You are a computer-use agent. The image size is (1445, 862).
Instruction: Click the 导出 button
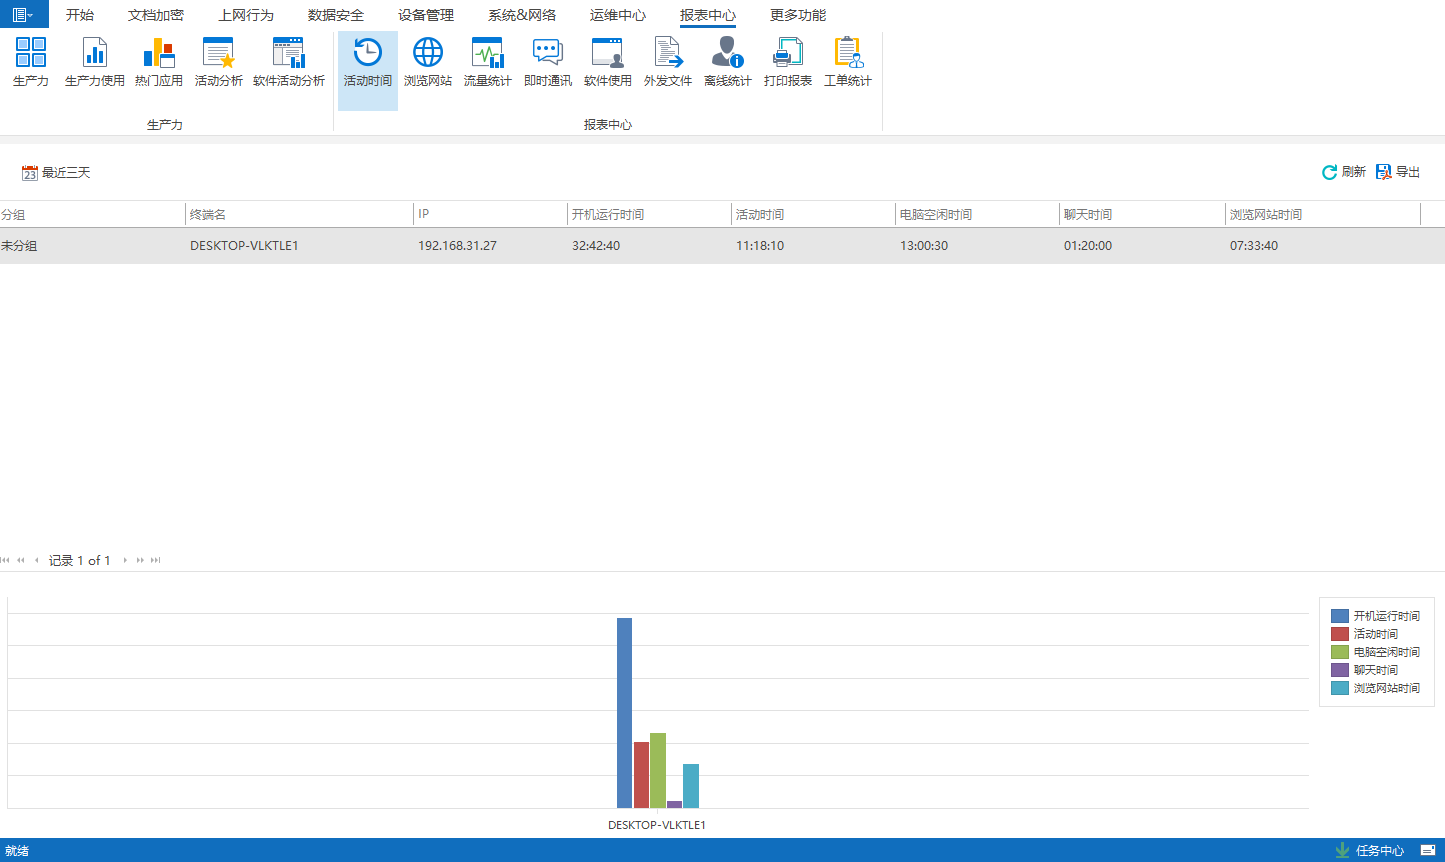click(x=1398, y=172)
